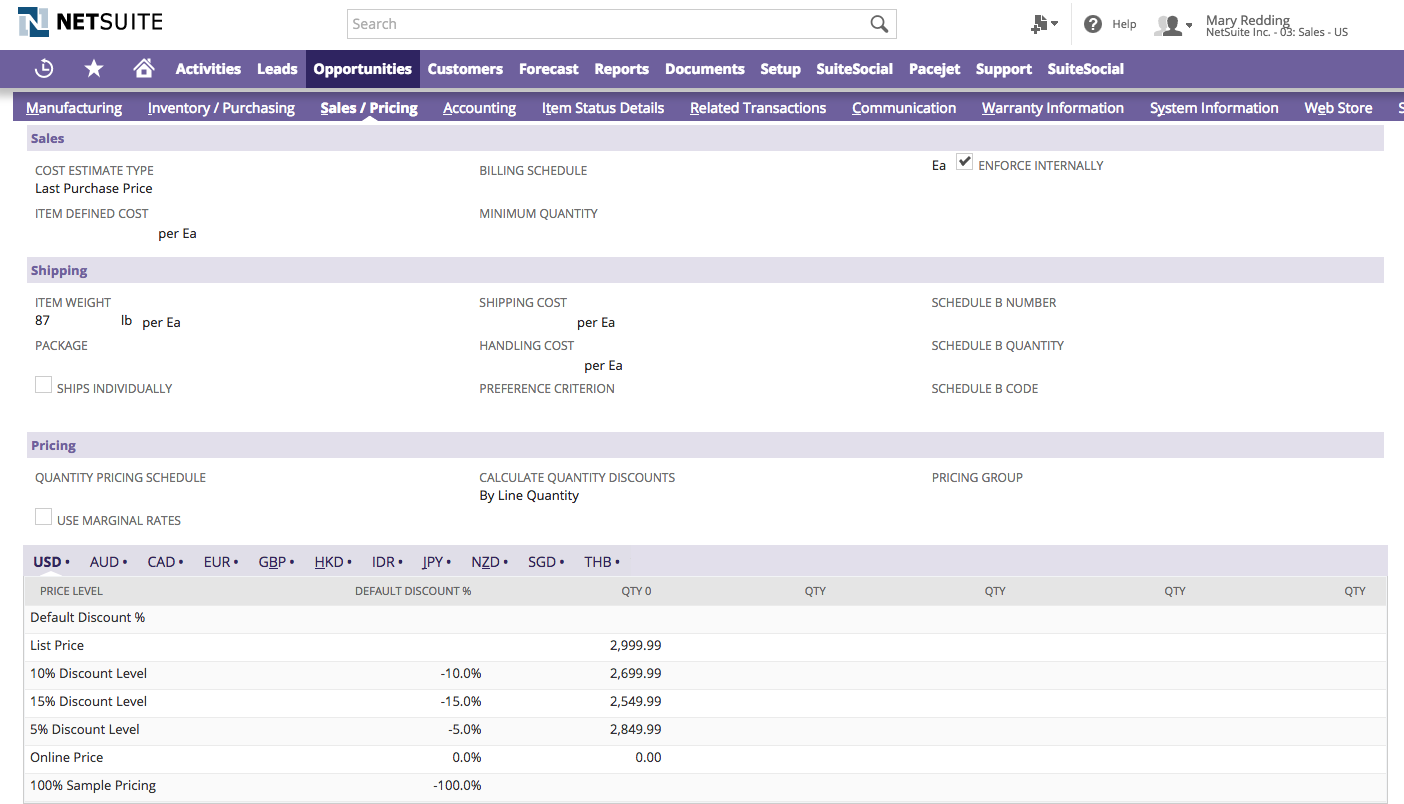Image resolution: width=1404 pixels, height=804 pixels.
Task: Uncheck the Enforce Internally checkbox
Action: [963, 161]
